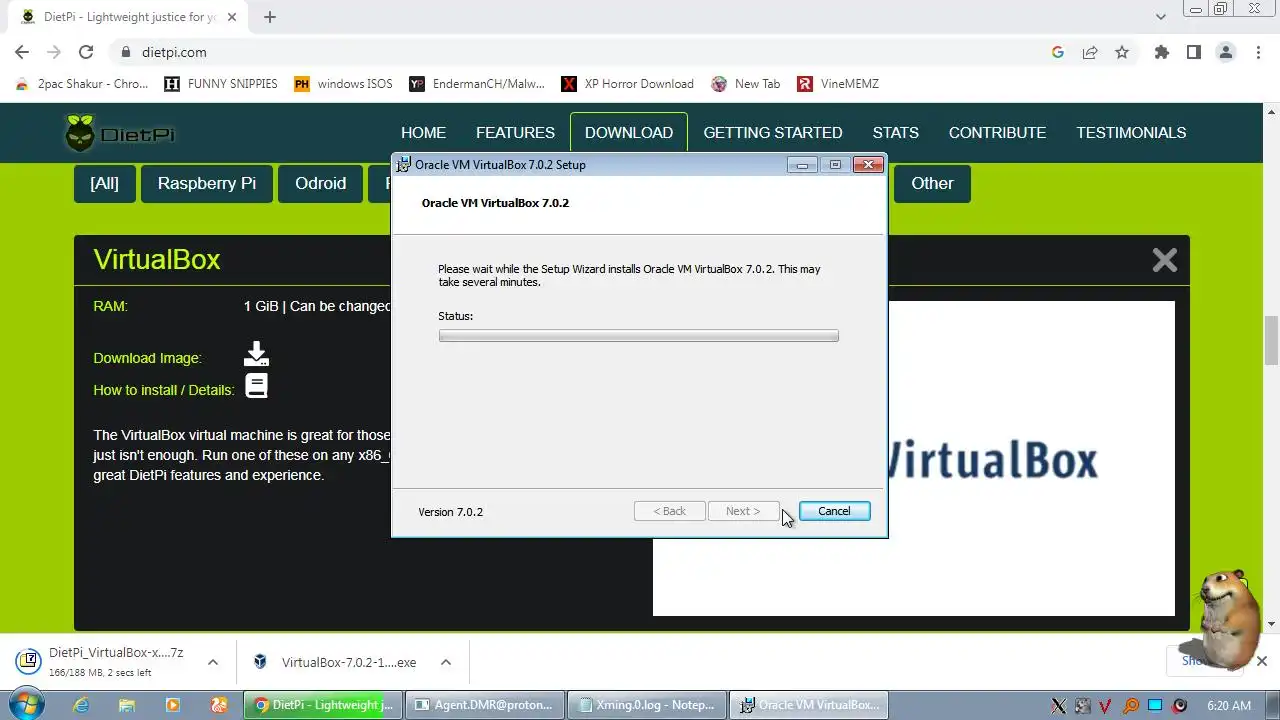This screenshot has height=720, width=1280.
Task: Click the 'How to install / Details:' text
Action: pos(164,390)
